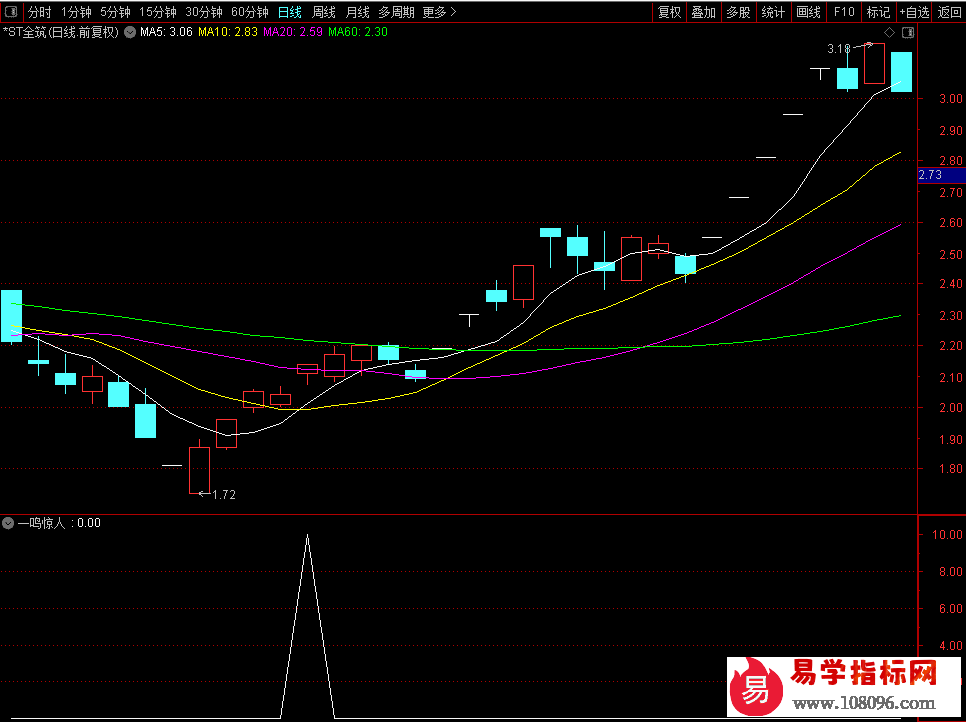Switch to the 分时 intraday tab
966x722 pixels.
[x=39, y=12]
